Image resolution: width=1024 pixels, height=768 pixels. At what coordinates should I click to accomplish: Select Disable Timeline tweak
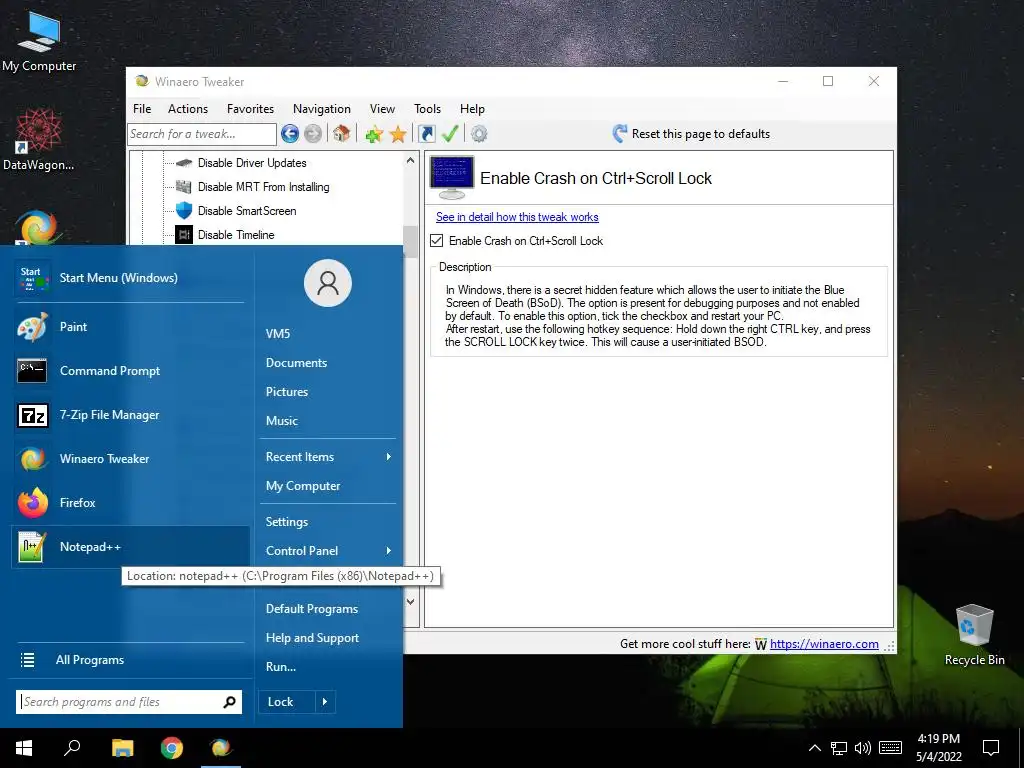pyautogui.click(x=236, y=234)
